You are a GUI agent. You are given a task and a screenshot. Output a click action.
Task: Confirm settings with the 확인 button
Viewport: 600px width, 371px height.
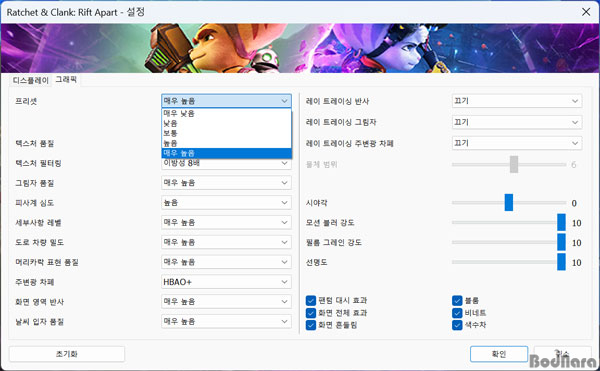(x=499, y=354)
